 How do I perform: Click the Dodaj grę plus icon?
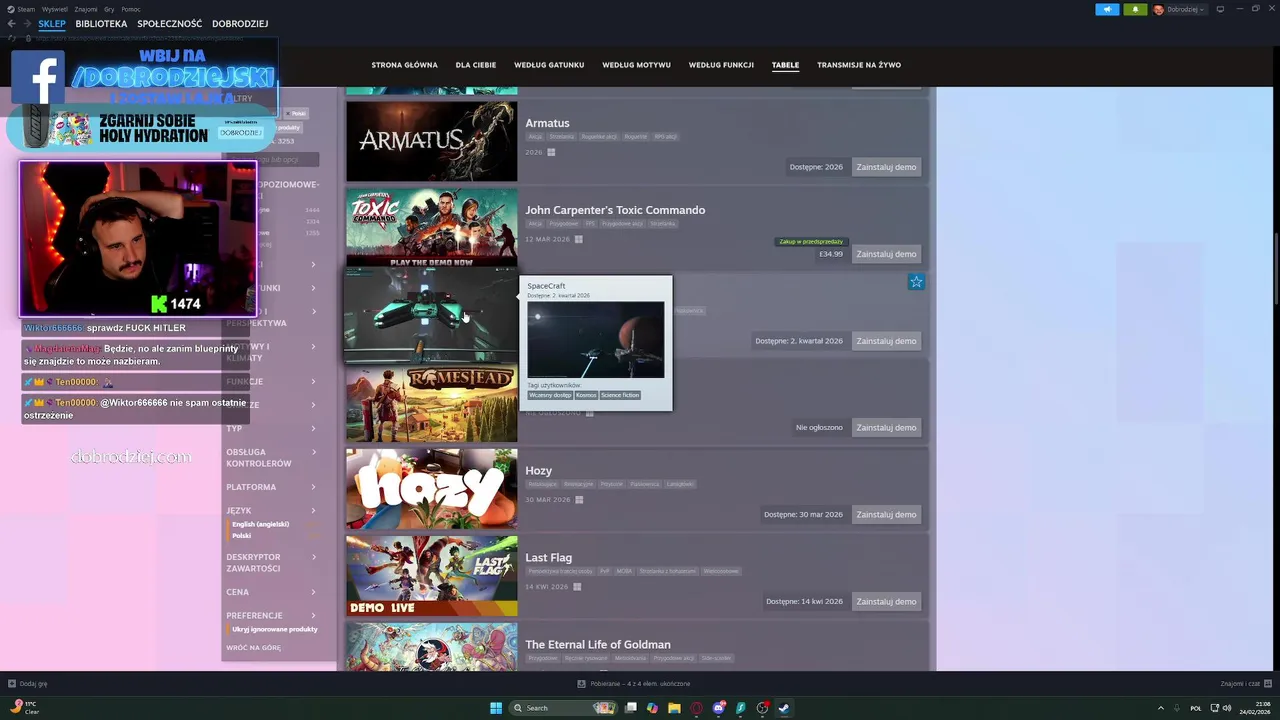tap(12, 684)
